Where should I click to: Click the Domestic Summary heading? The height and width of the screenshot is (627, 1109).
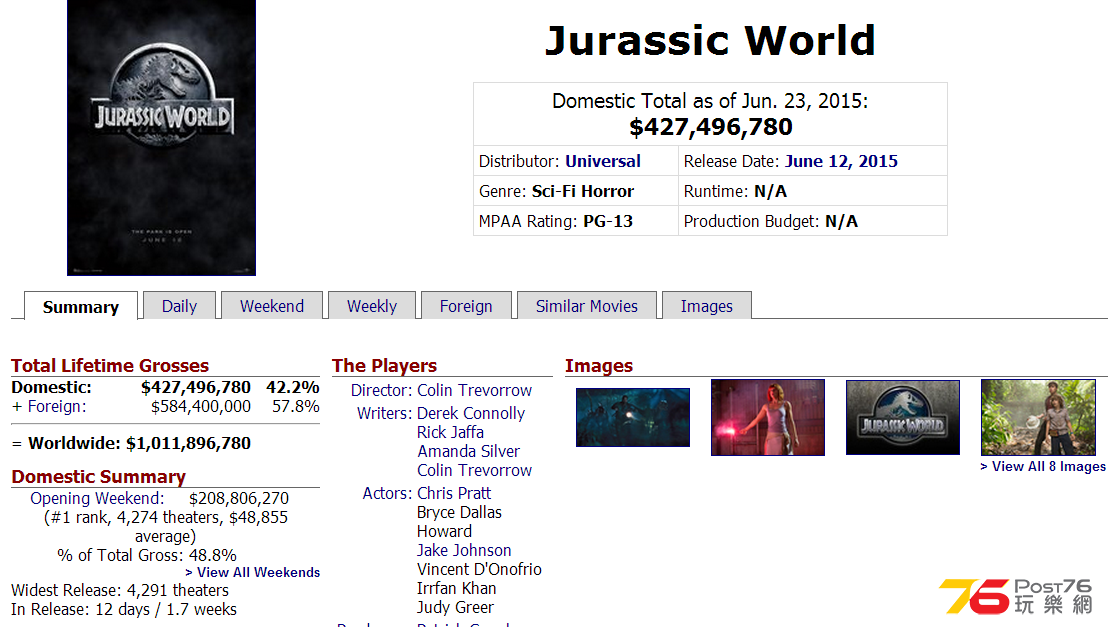[x=99, y=477]
